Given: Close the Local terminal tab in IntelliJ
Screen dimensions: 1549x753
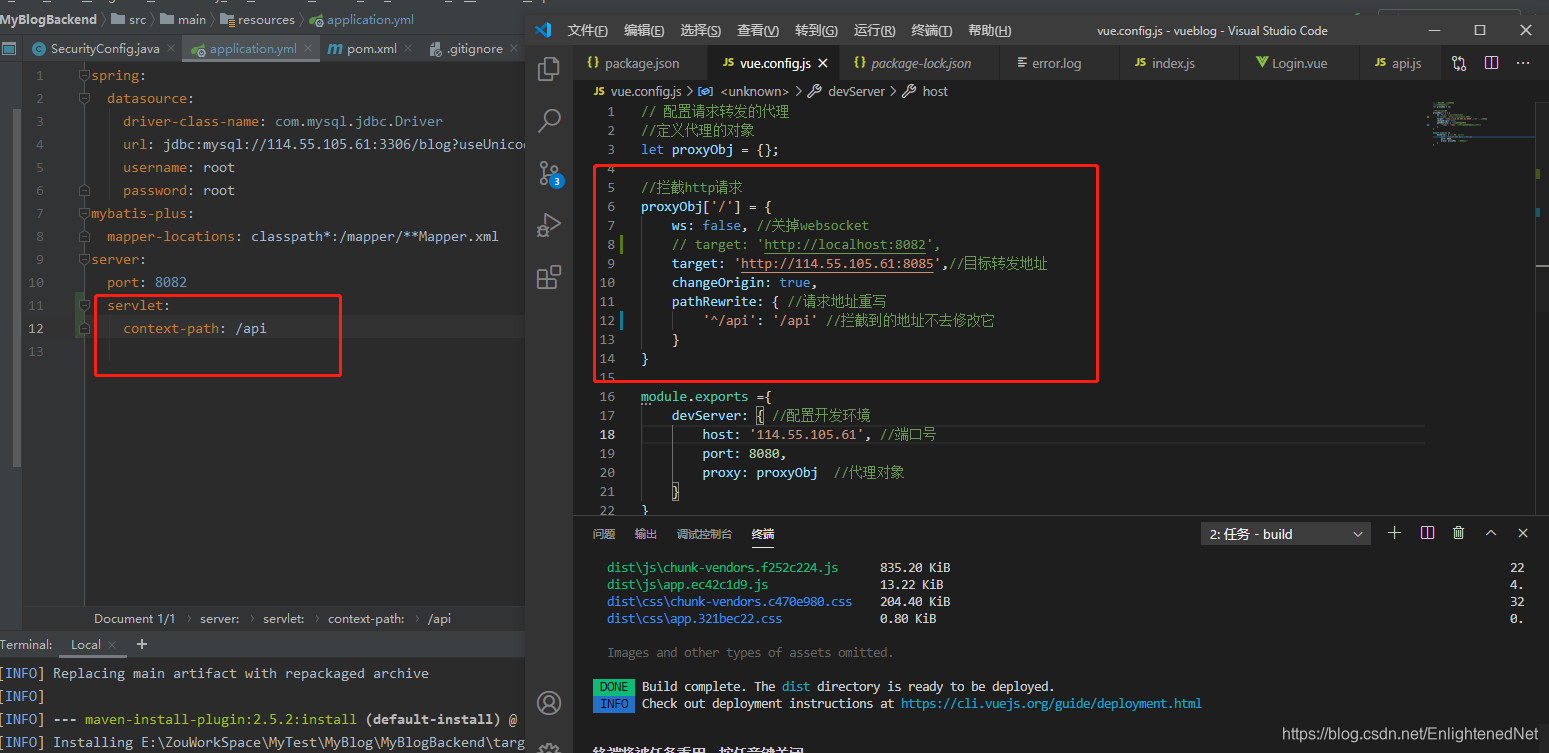Looking at the screenshot, I should pyautogui.click(x=112, y=645).
